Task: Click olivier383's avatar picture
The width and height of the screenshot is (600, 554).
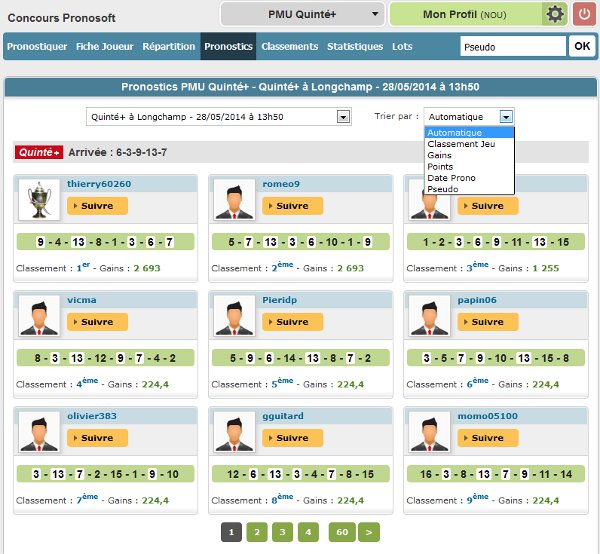Action: 39,432
